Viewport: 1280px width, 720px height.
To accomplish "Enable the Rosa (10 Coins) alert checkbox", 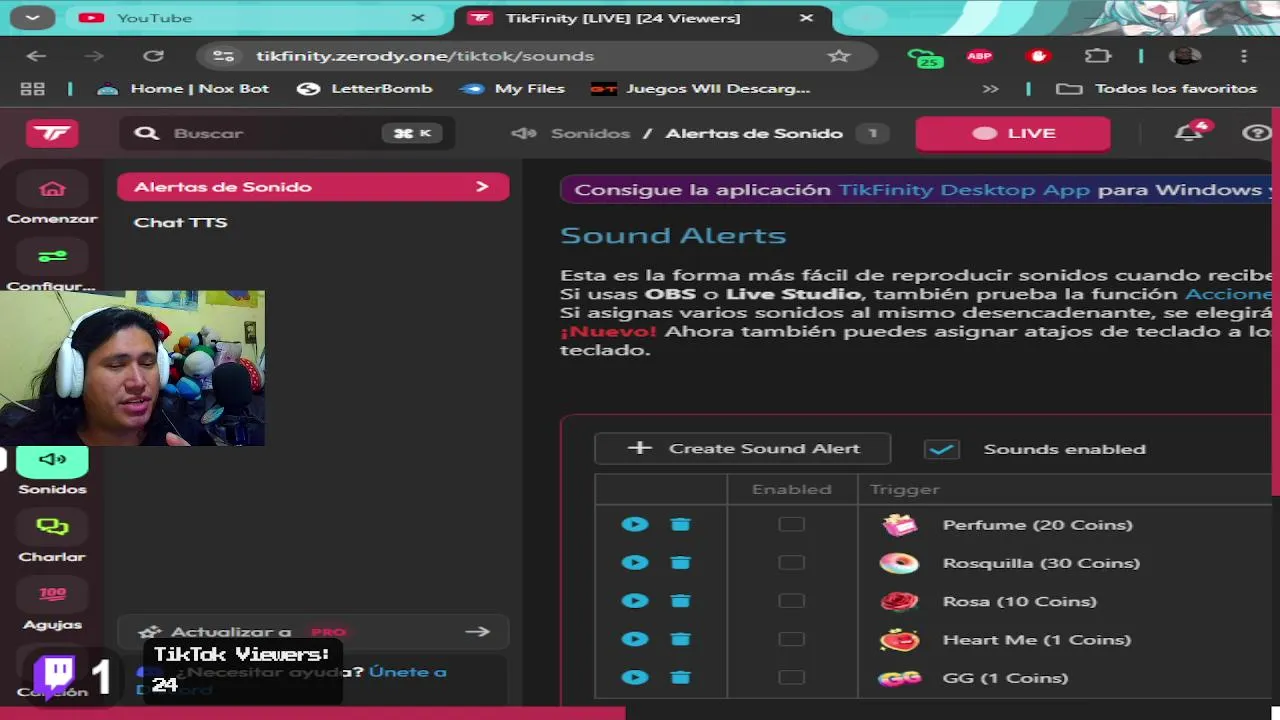I will point(791,600).
